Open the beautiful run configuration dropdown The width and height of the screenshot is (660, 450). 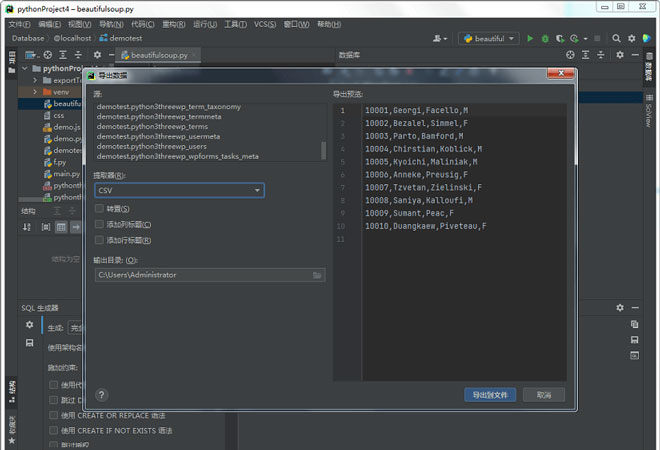[x=489, y=39]
